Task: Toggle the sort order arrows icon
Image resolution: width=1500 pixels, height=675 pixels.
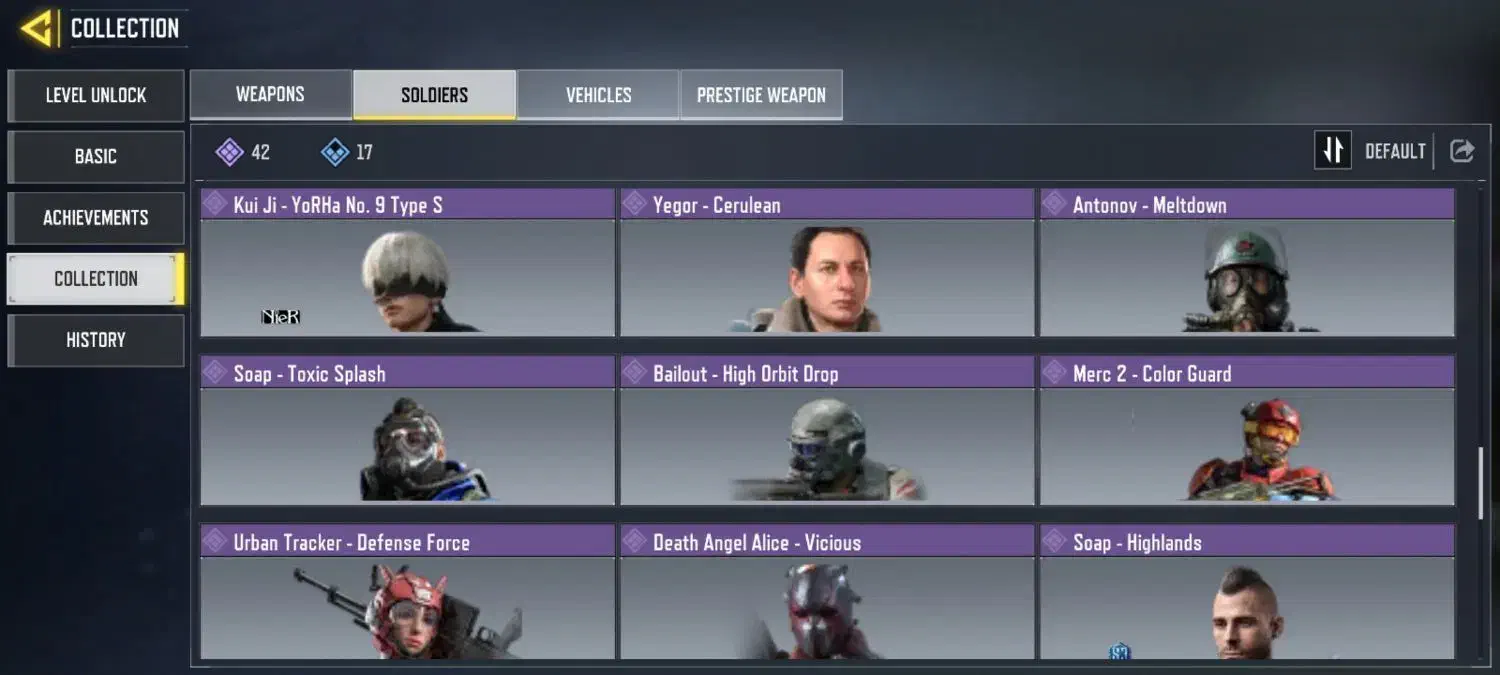Action: point(1333,151)
